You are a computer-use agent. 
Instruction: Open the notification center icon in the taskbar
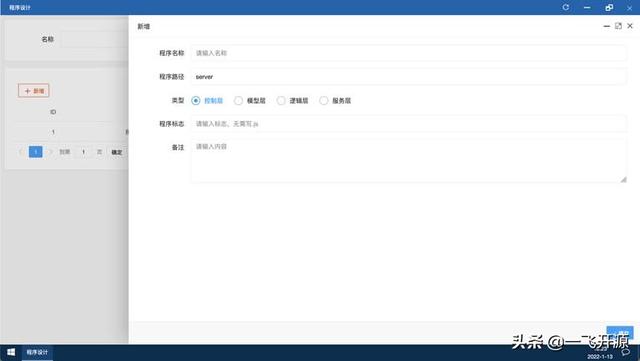coord(626,352)
